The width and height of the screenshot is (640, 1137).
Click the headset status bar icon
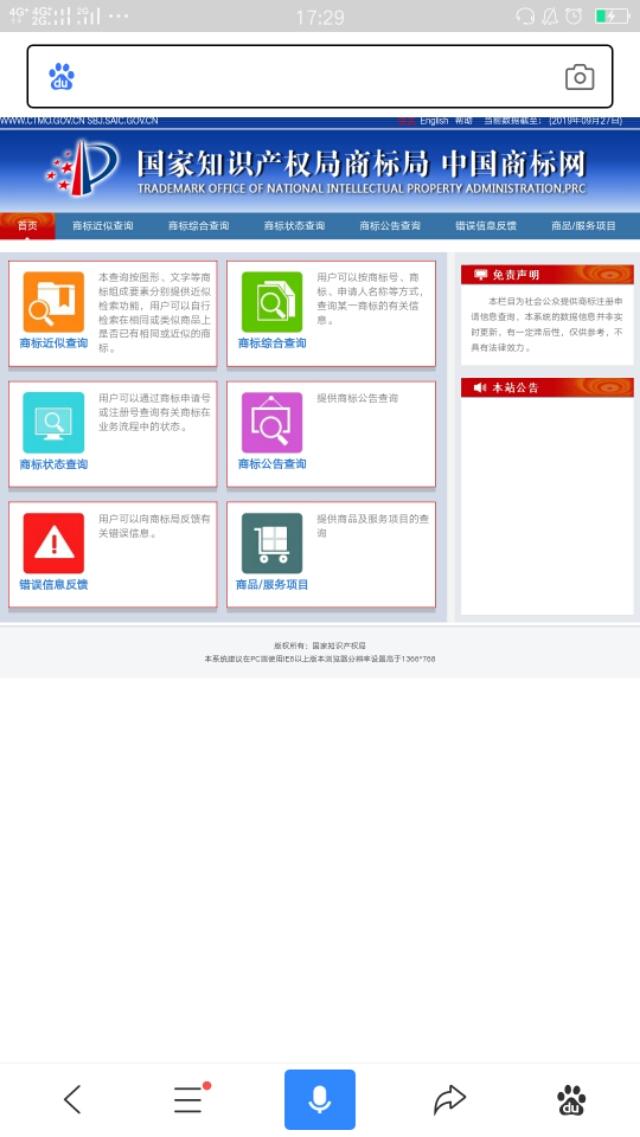(x=525, y=16)
